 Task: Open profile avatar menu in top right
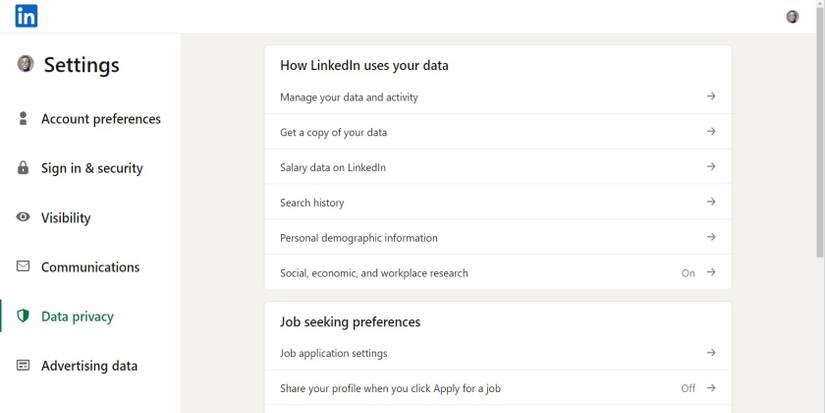tap(792, 16)
